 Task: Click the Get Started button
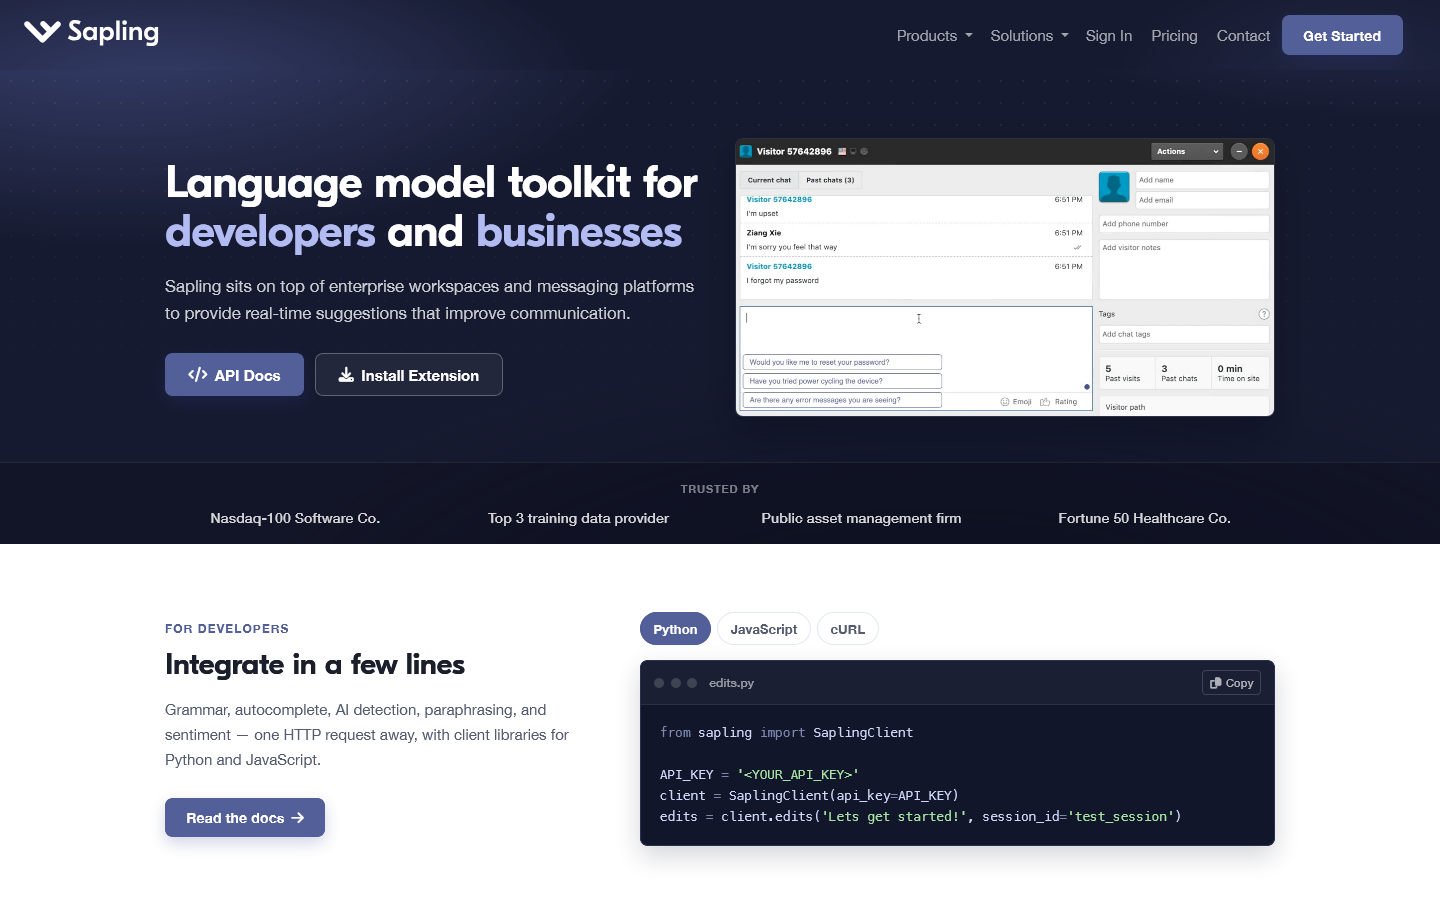(x=1342, y=35)
